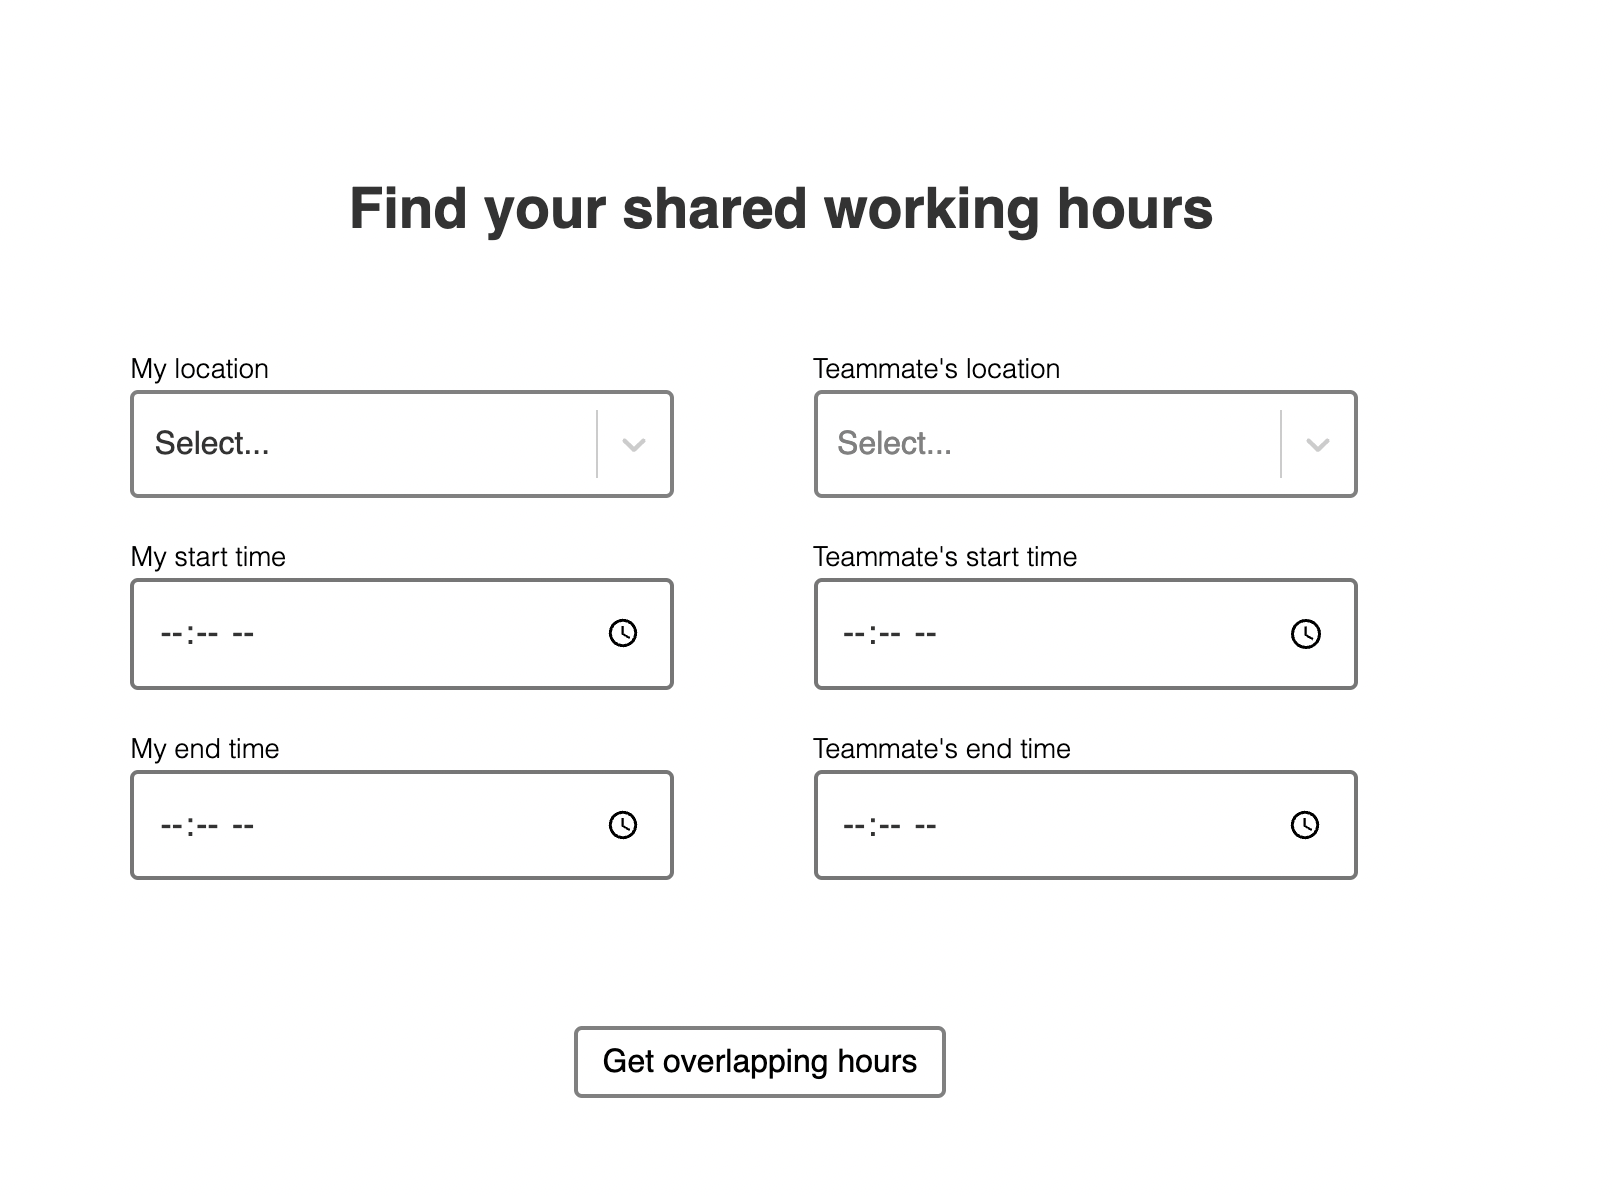Click the clock icon for Teammate's start time
Image resolution: width=1614 pixels, height=1196 pixels.
pyautogui.click(x=1306, y=633)
